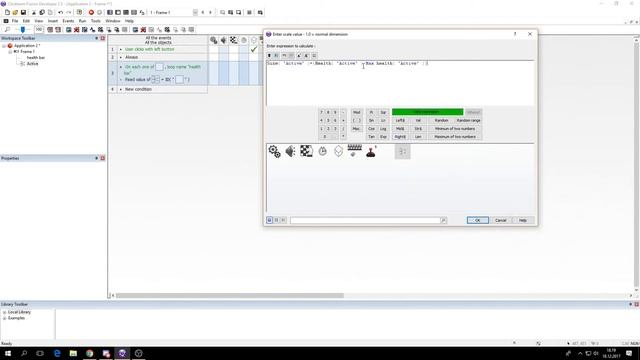Click the Always condition in event line 2
This screenshot has height=360, width=640.
click(131, 58)
